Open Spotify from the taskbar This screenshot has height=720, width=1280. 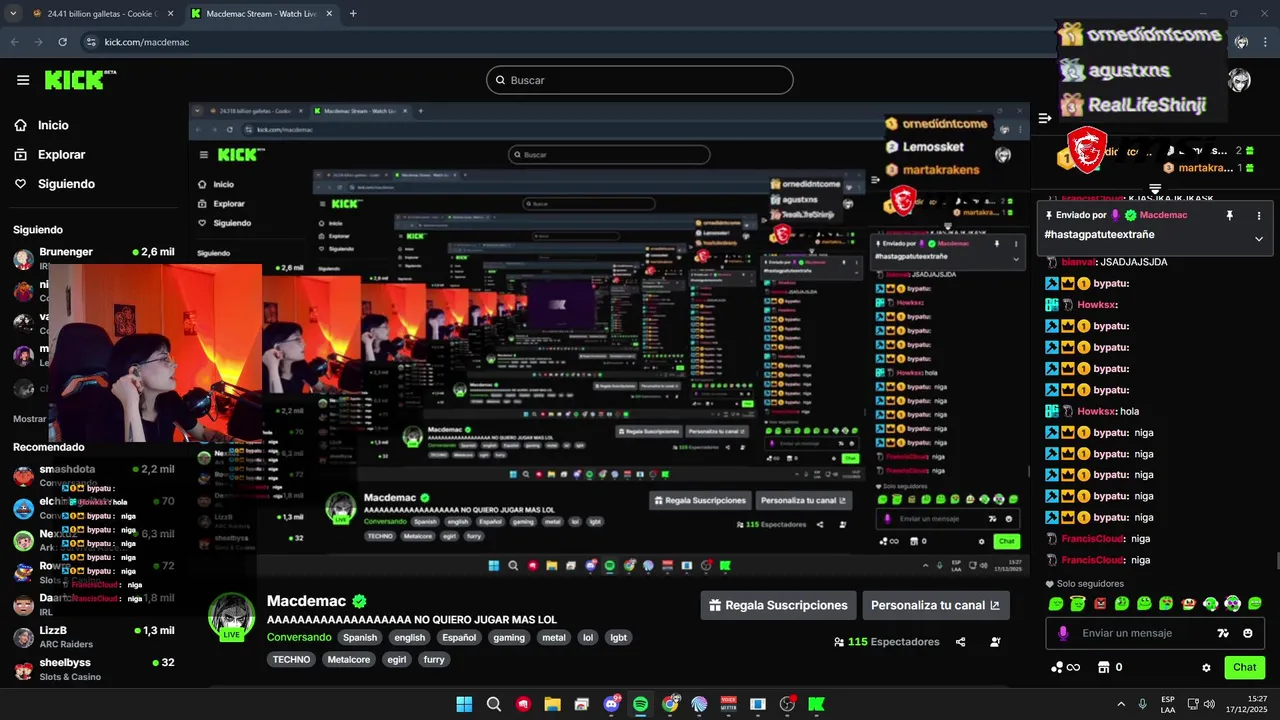[x=641, y=704]
